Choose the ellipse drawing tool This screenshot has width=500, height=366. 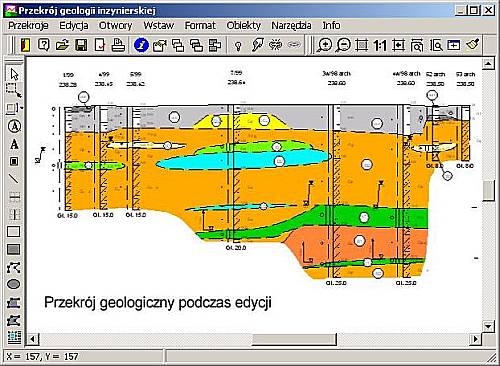point(14,284)
